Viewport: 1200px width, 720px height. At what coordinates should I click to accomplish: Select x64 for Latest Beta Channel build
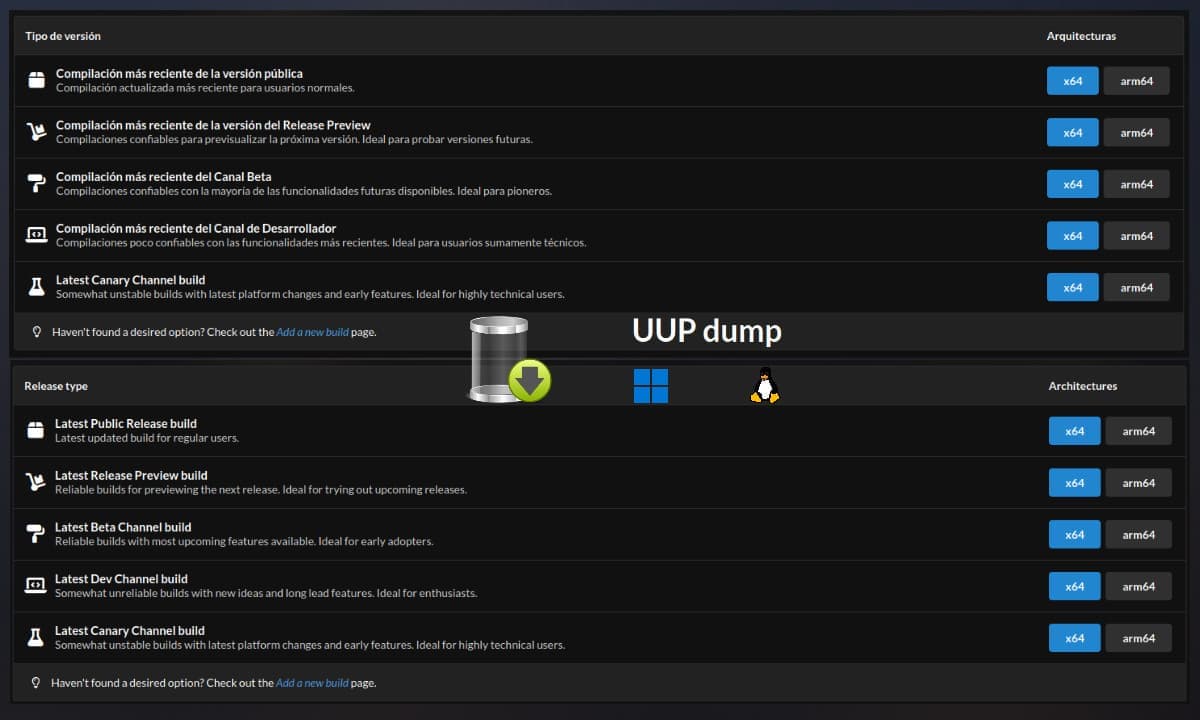[1074, 535]
